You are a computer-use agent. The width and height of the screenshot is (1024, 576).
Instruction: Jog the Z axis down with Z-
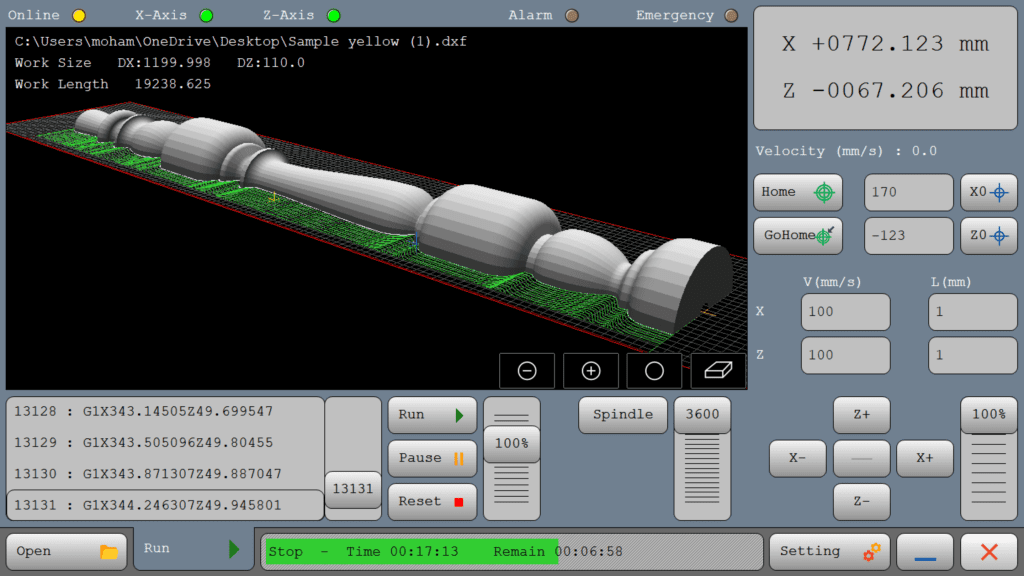[x=861, y=502]
